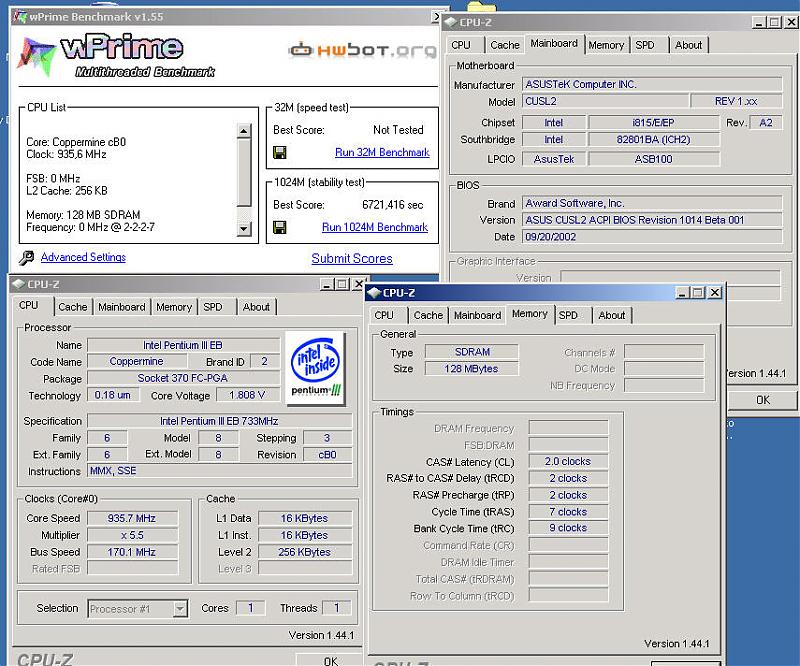800x666 pixels.
Task: Minimize the Memory CPU-Z window
Action: (682, 292)
